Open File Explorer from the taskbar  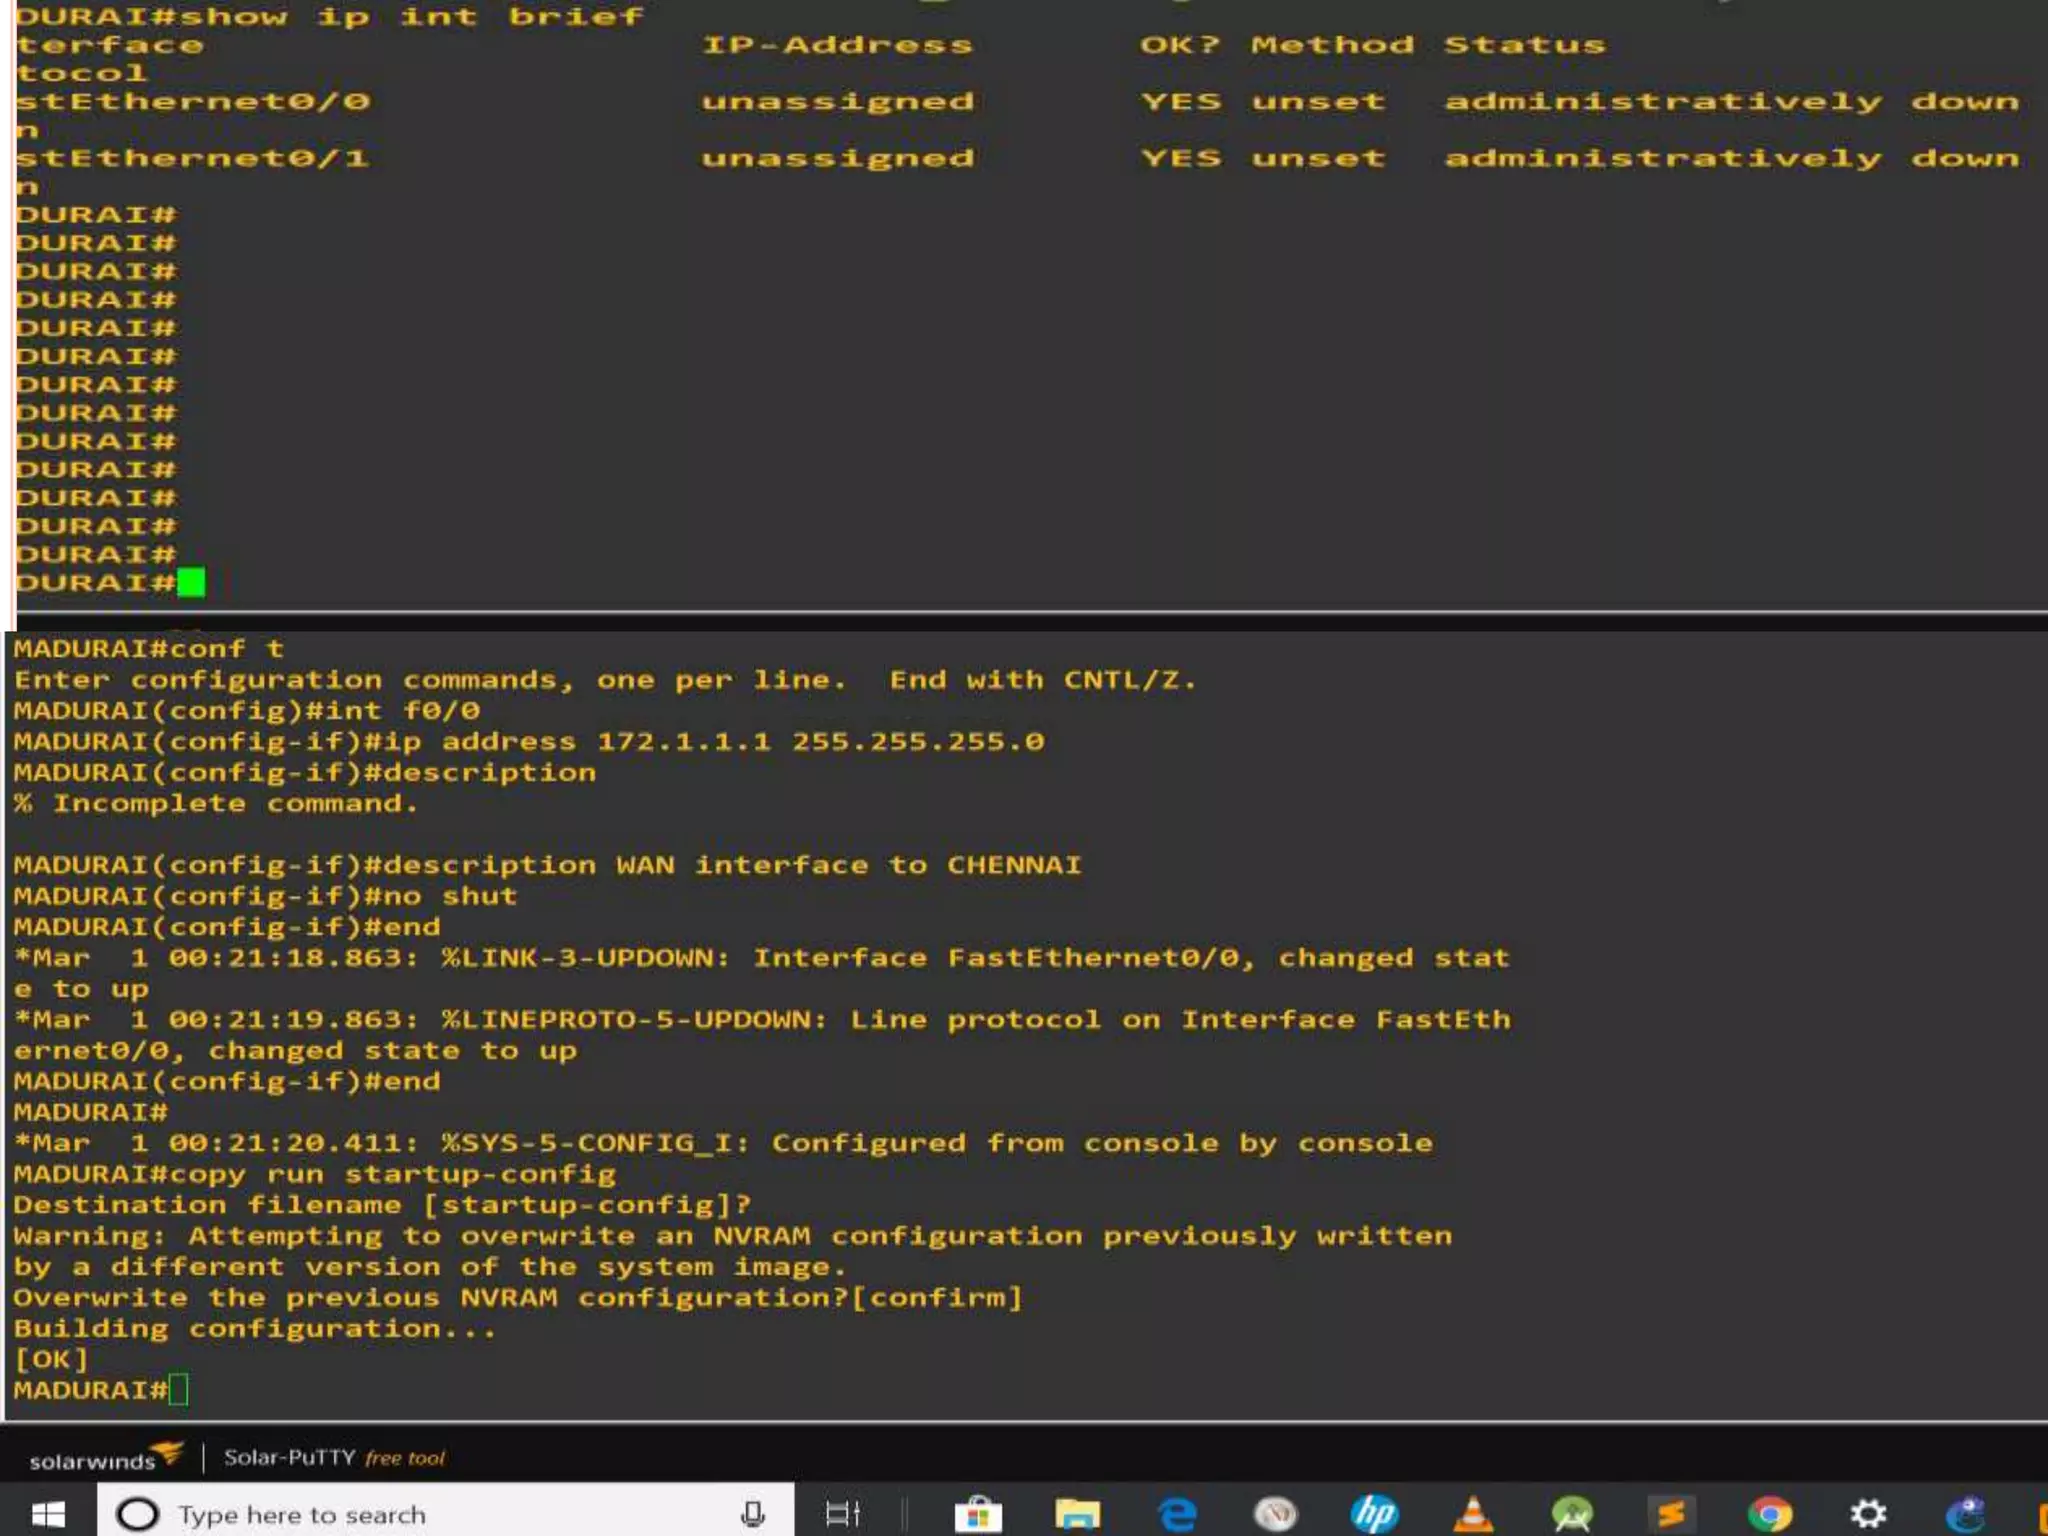(1077, 1514)
